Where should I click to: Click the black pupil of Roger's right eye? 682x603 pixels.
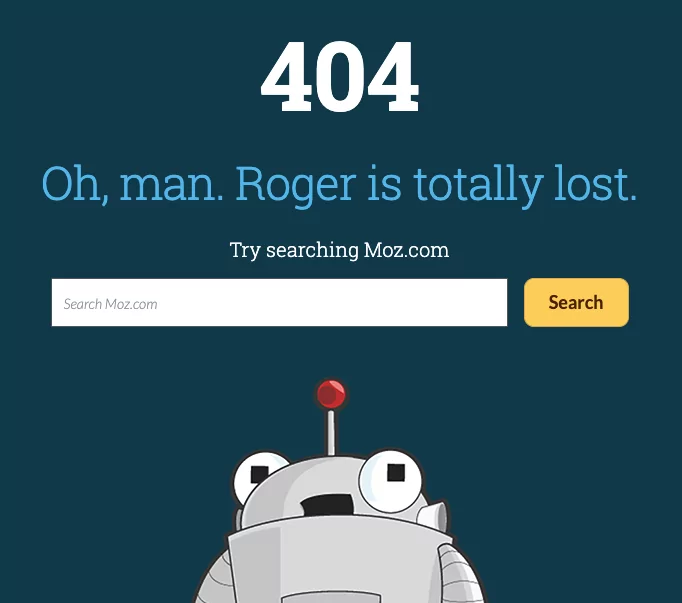click(x=396, y=472)
